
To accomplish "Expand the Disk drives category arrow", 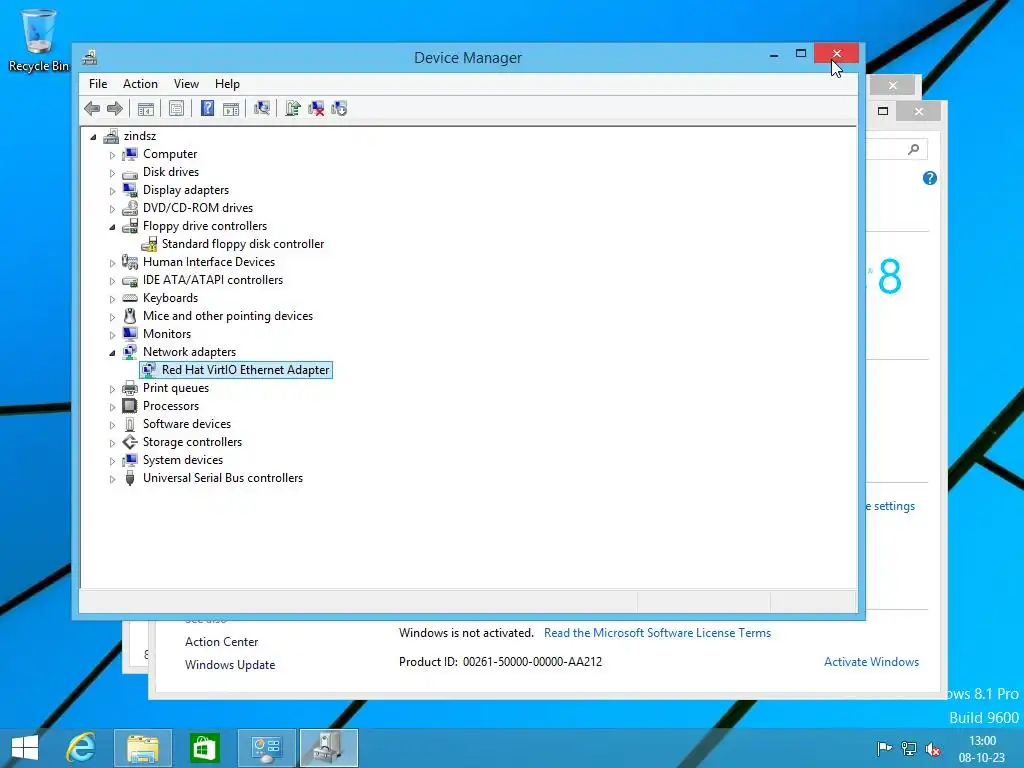I will [x=112, y=173].
